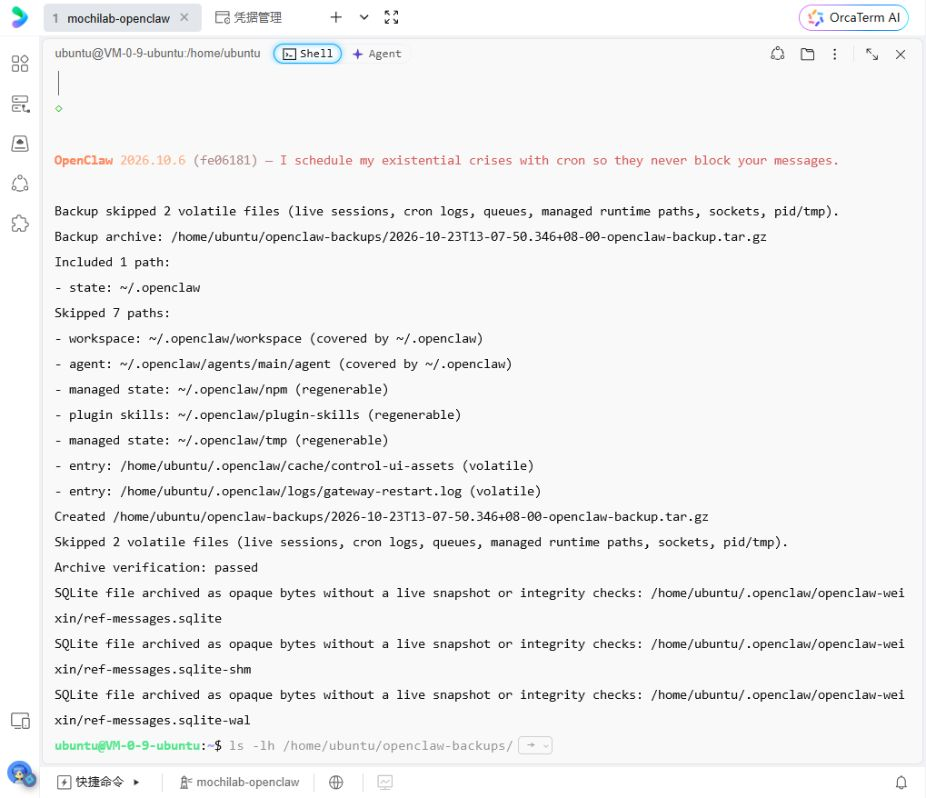
Task: Add a new session tab with the plus icon
Action: (x=336, y=17)
